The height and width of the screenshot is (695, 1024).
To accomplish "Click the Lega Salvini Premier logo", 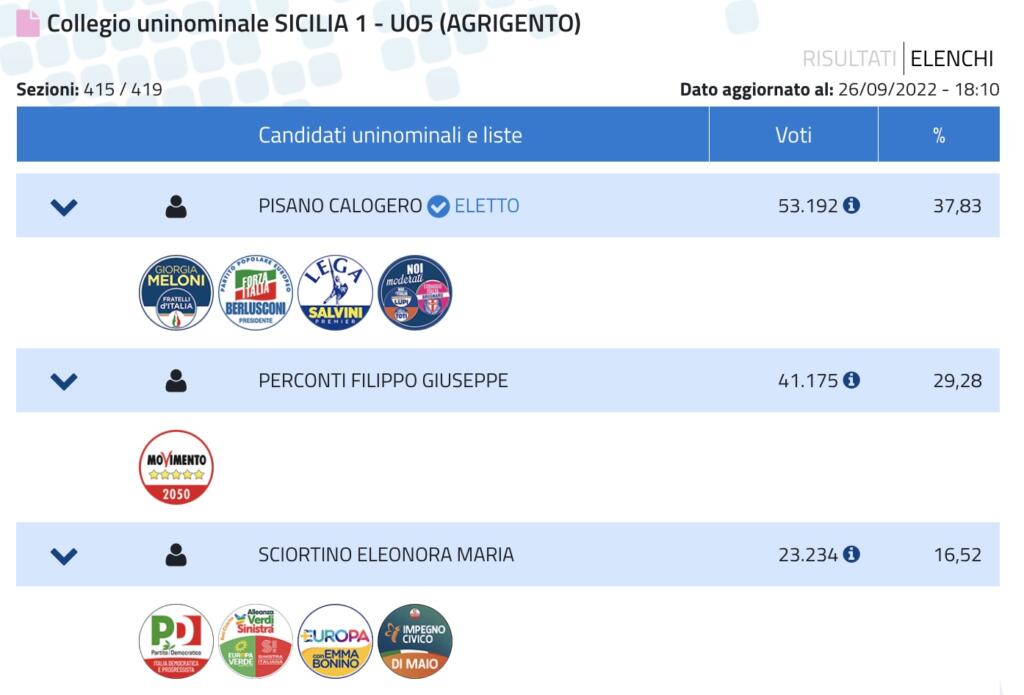I will [x=335, y=293].
